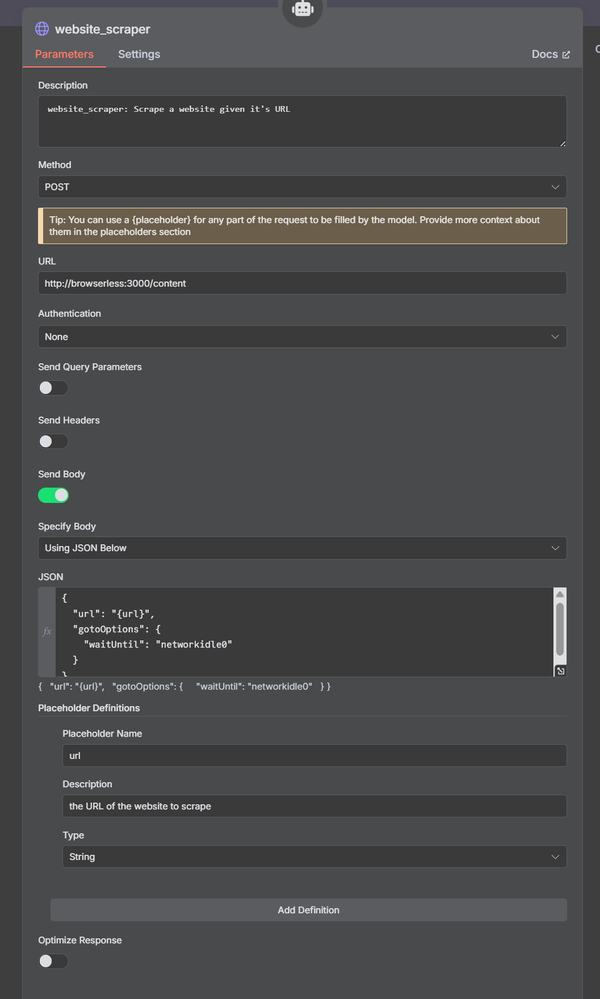Open the Specify Body dropdown

point(300,548)
